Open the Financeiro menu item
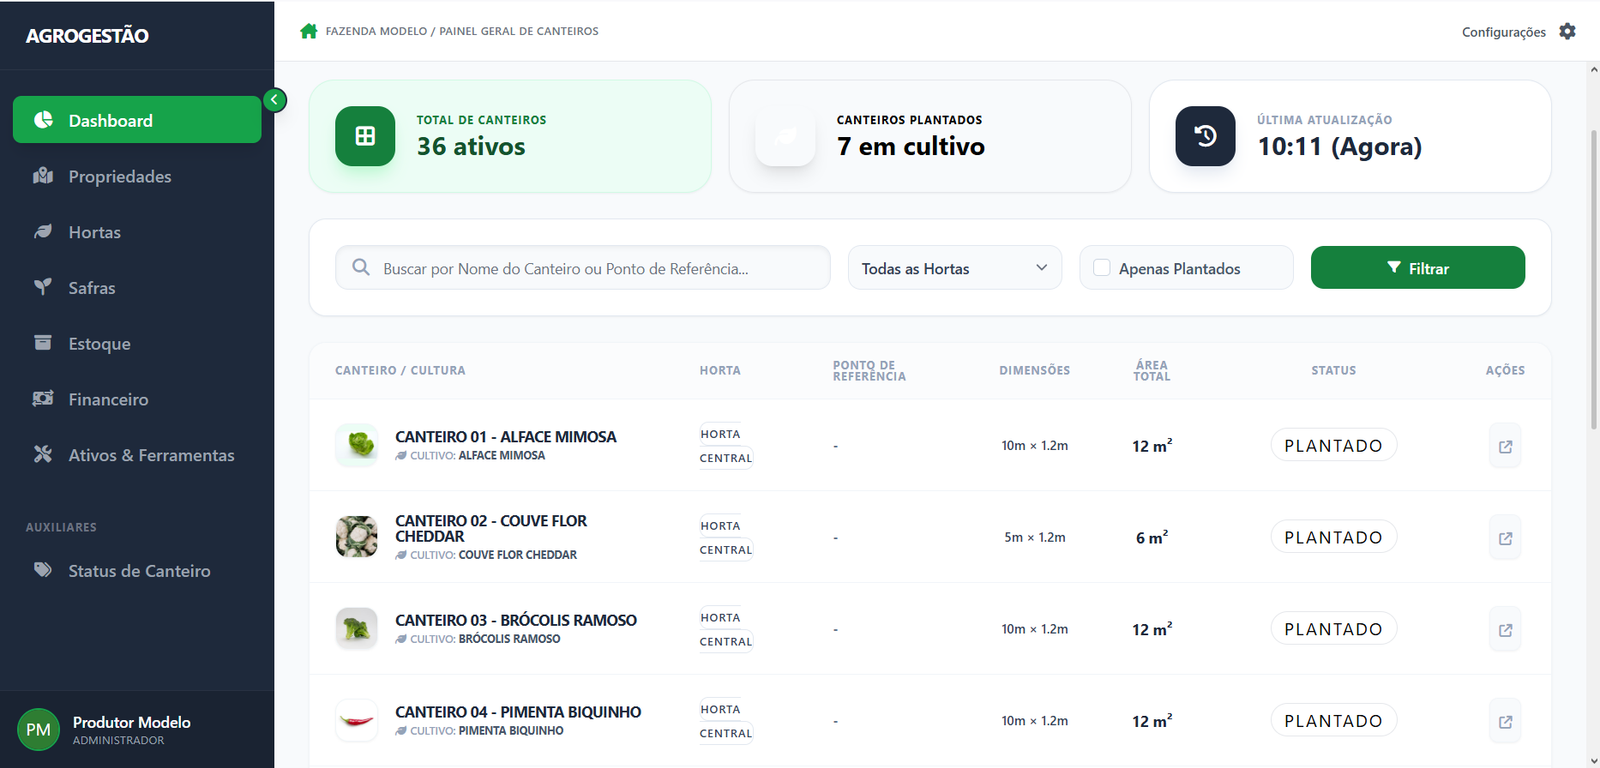The height and width of the screenshot is (768, 1600). [137, 399]
